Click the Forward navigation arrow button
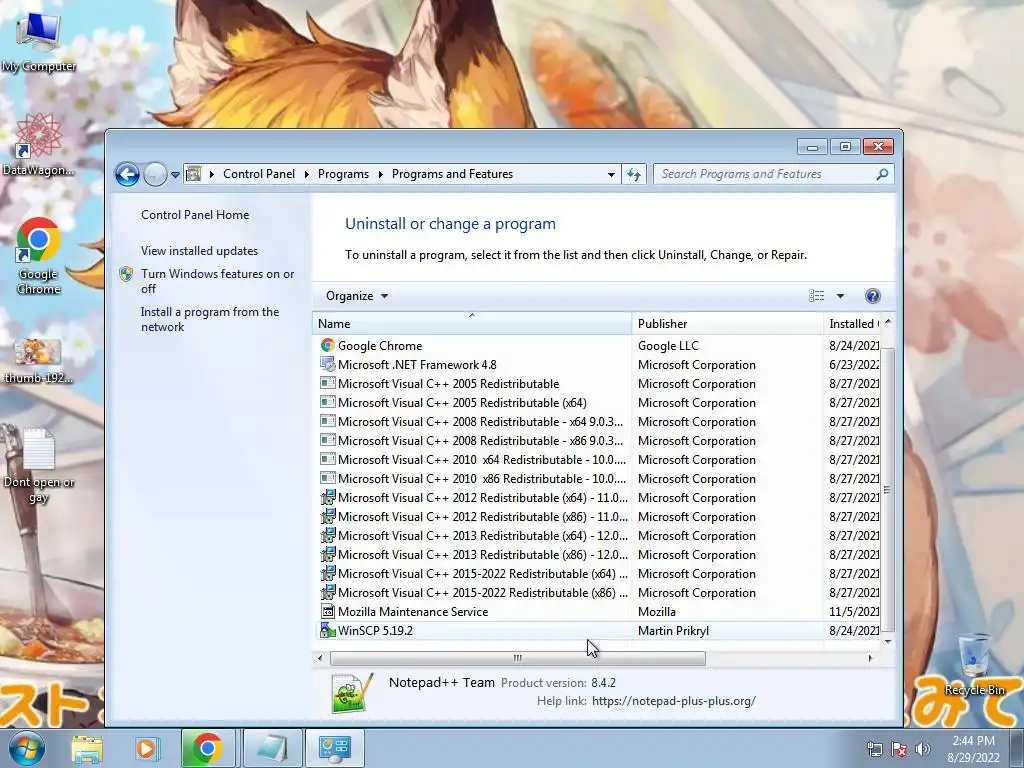 [x=155, y=174]
